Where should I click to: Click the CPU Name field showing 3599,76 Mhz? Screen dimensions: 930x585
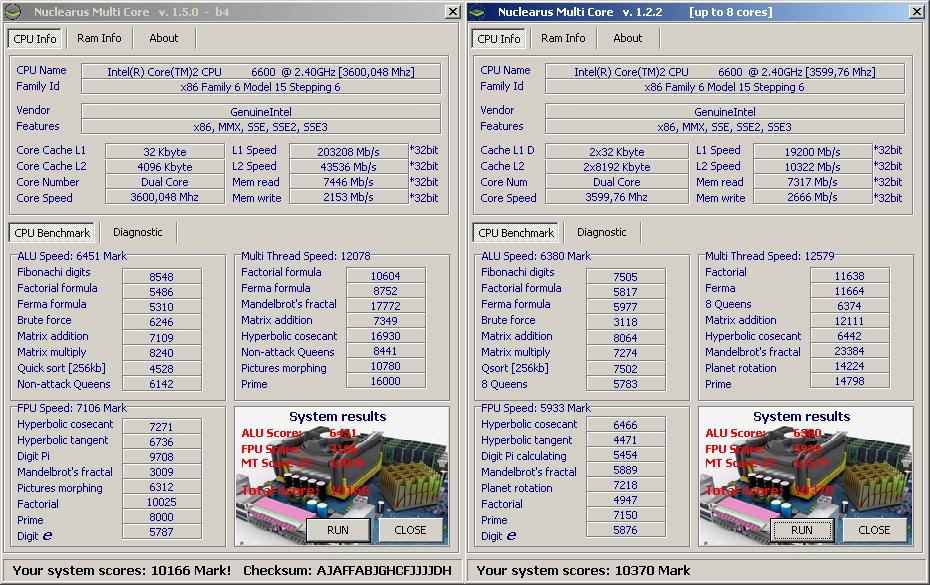point(725,72)
